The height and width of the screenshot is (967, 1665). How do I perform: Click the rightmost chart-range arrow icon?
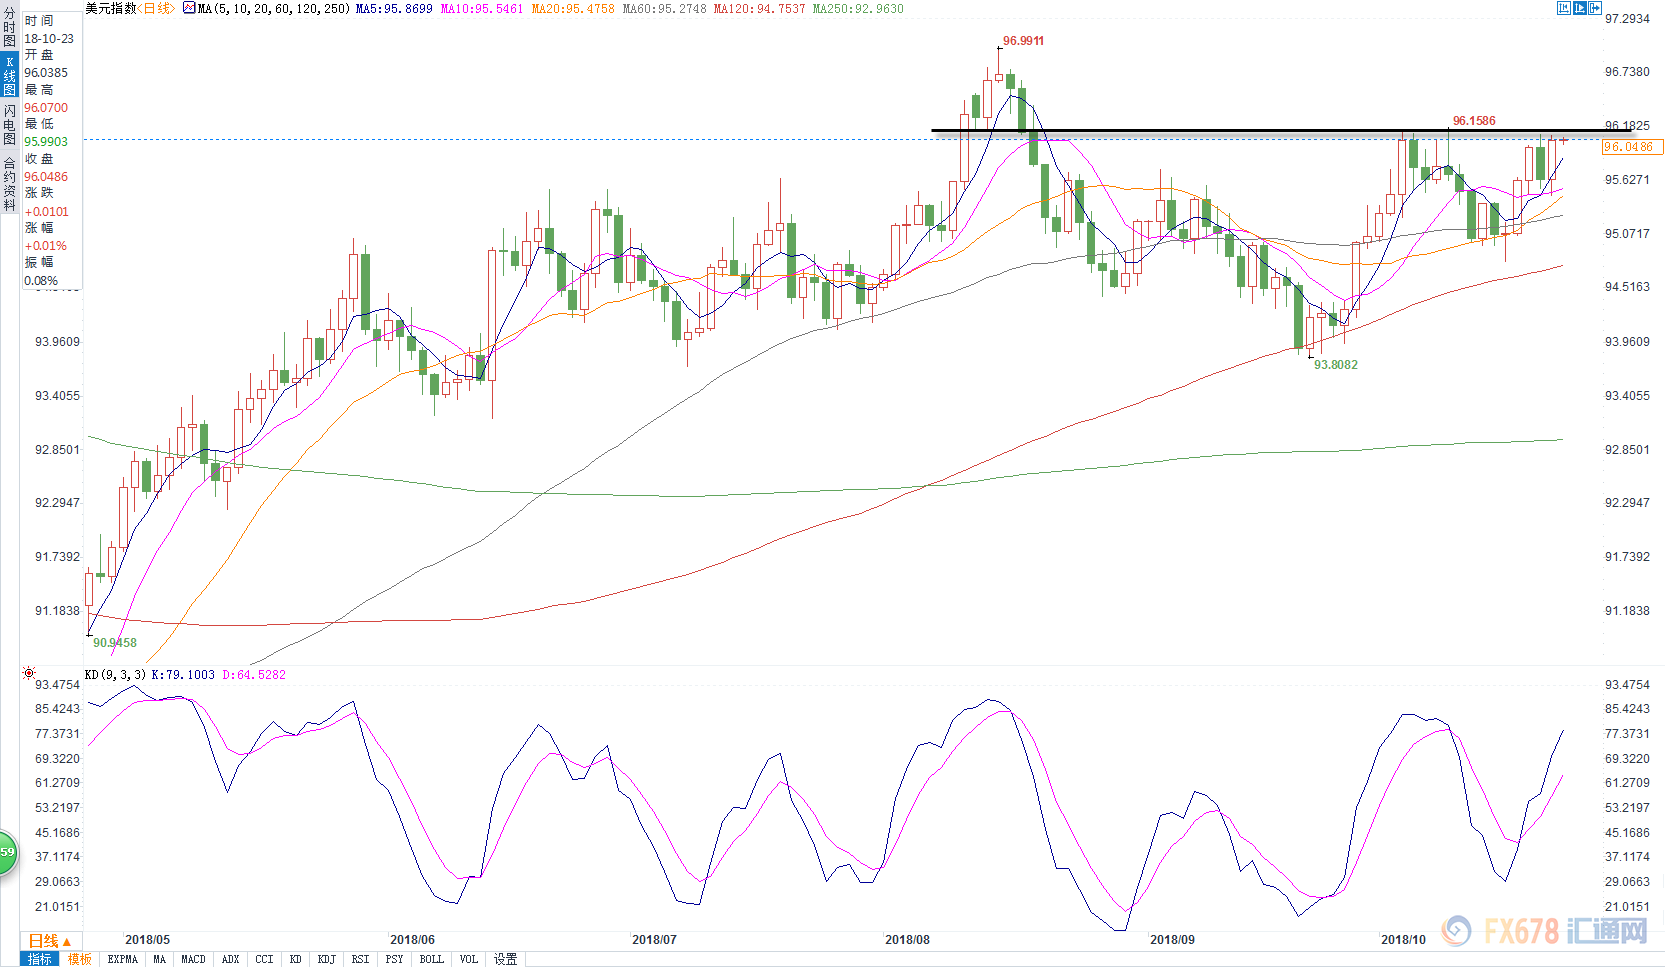pos(1595,8)
